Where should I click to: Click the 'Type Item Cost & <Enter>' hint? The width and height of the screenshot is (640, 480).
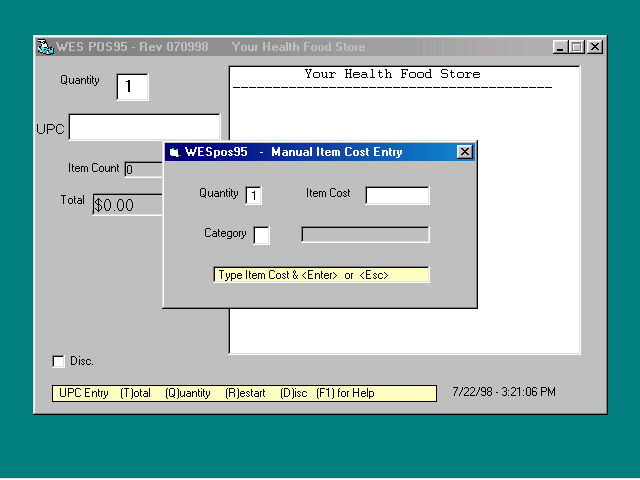point(321,275)
